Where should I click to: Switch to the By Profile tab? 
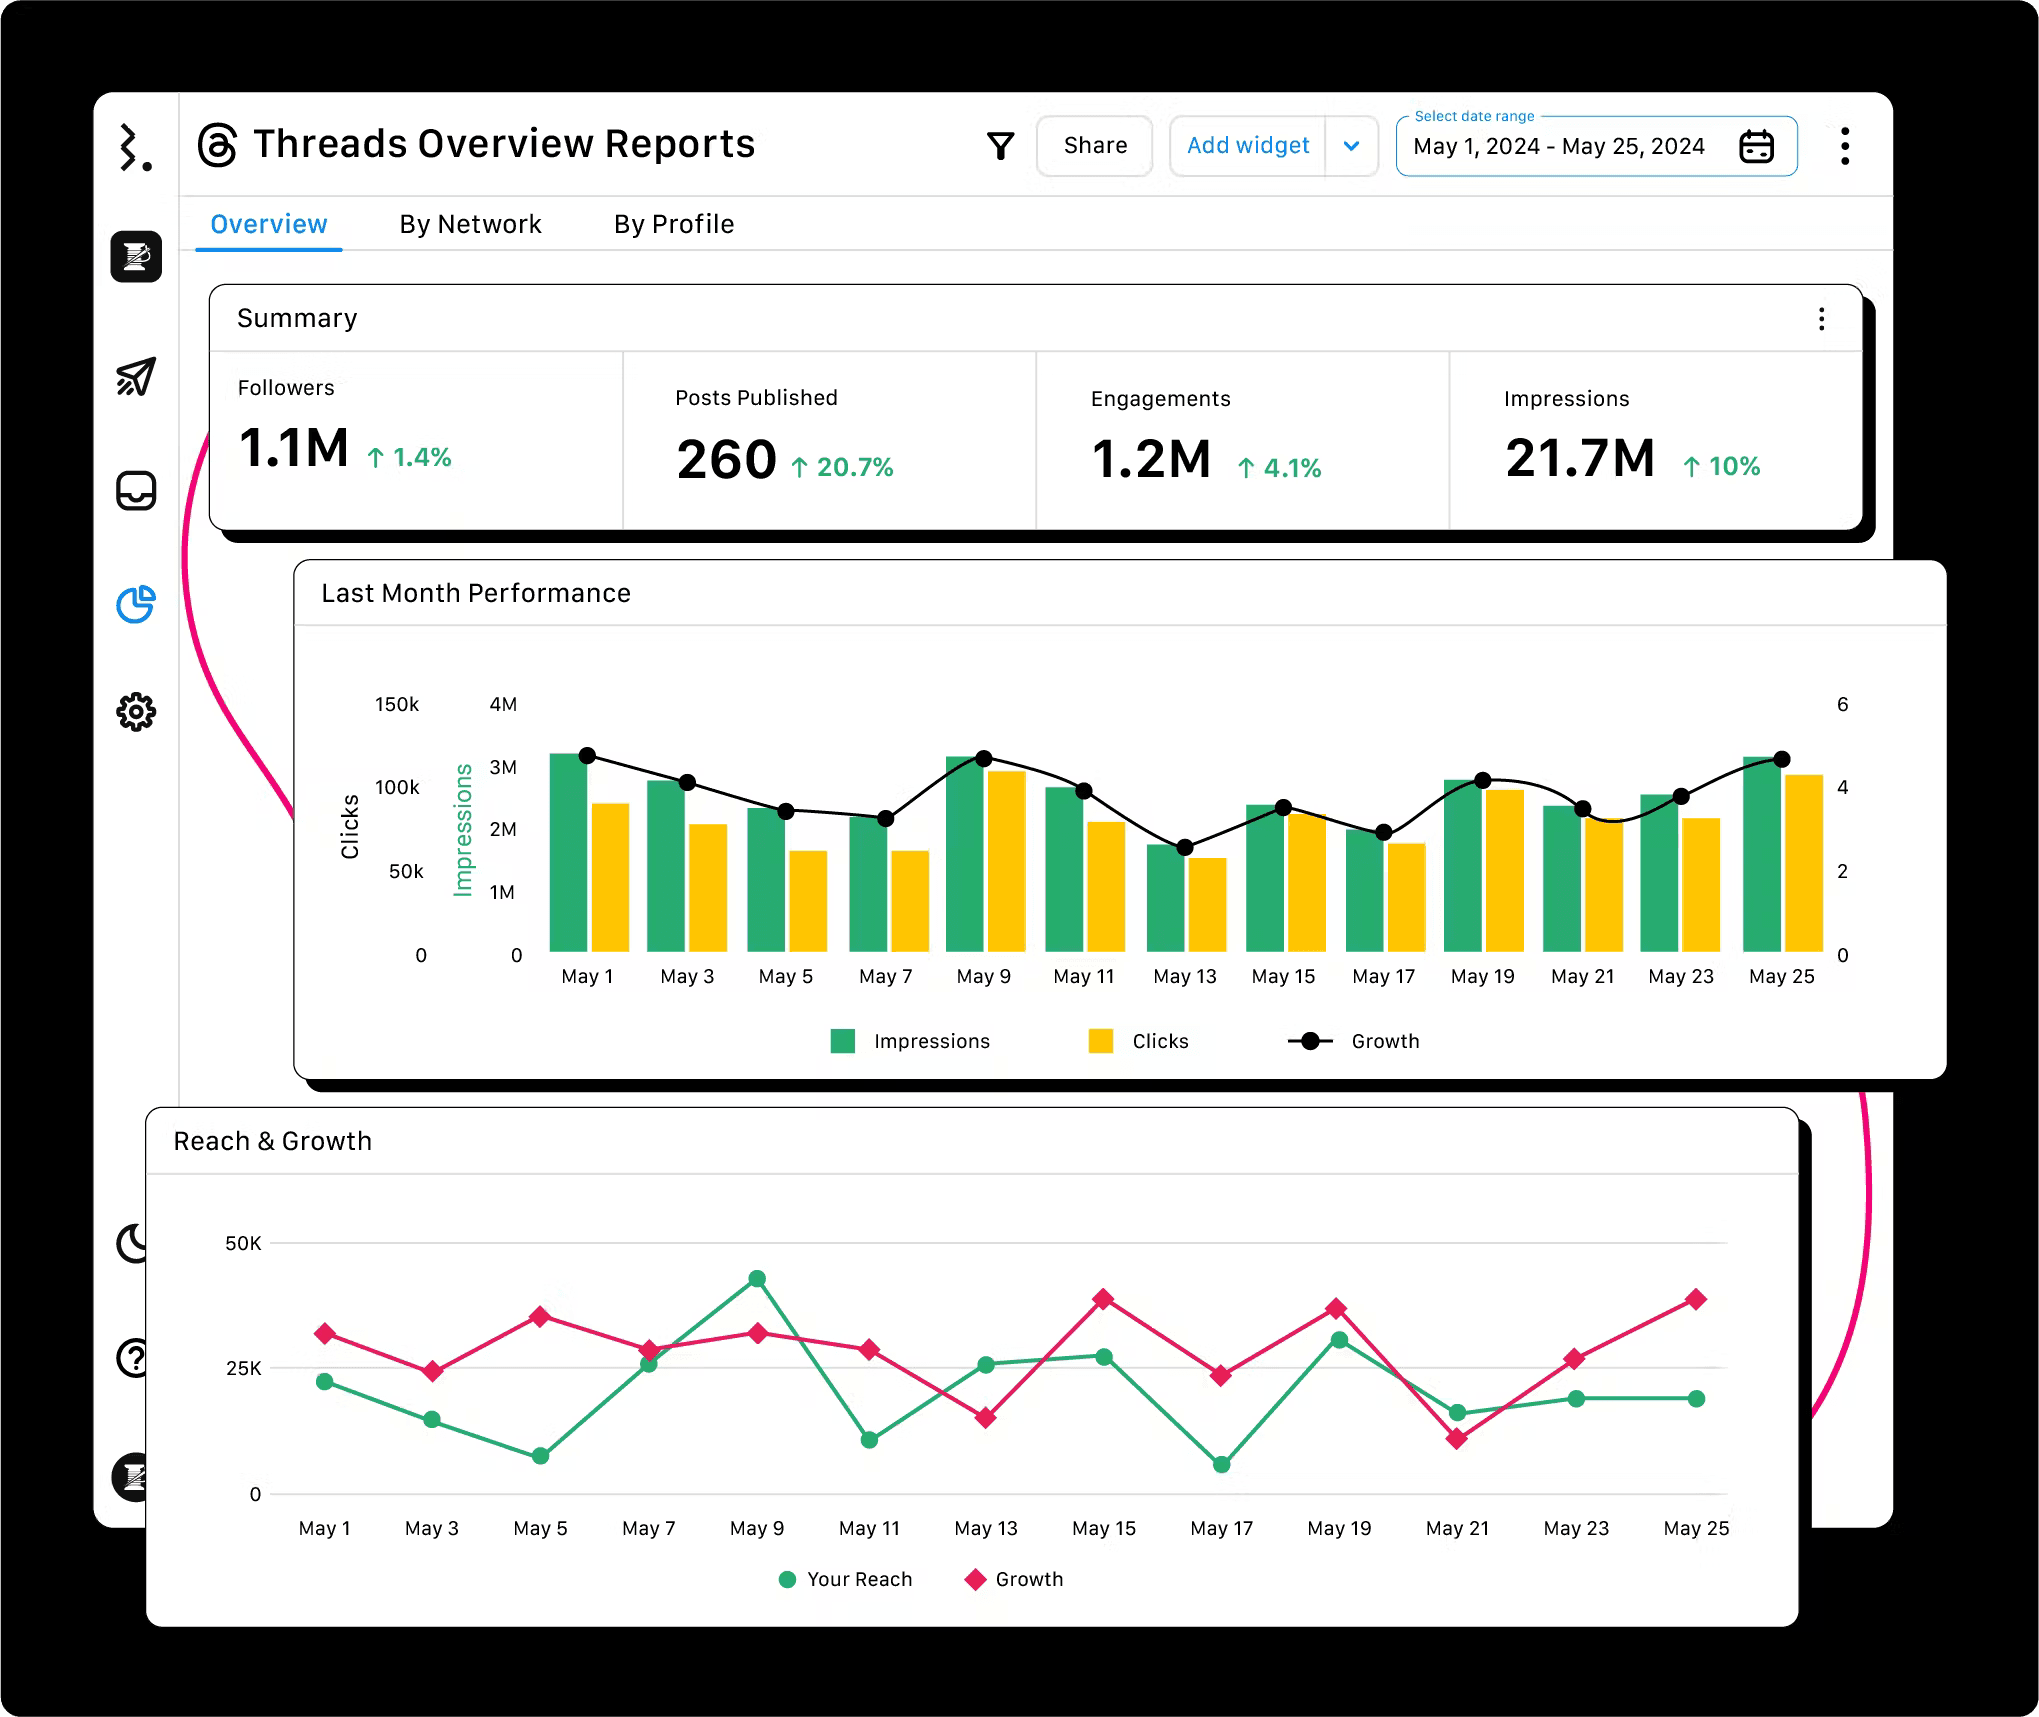pos(674,224)
